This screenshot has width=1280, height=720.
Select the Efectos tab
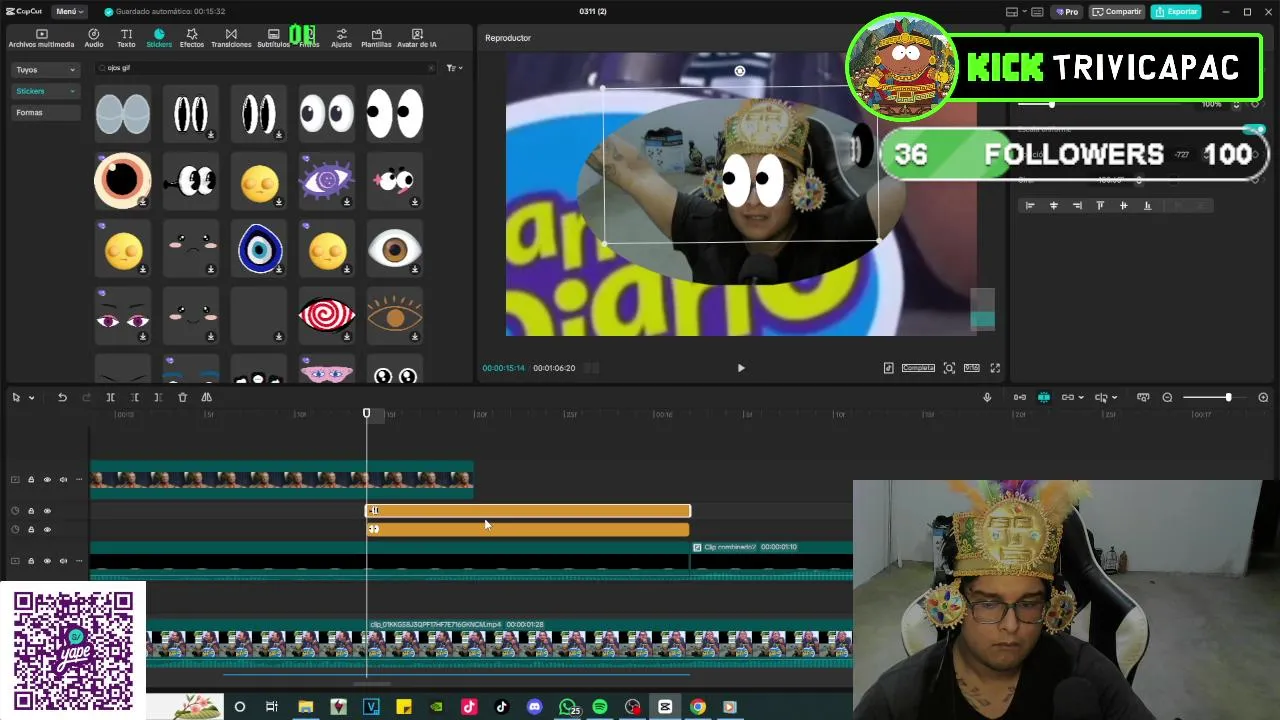[x=192, y=38]
